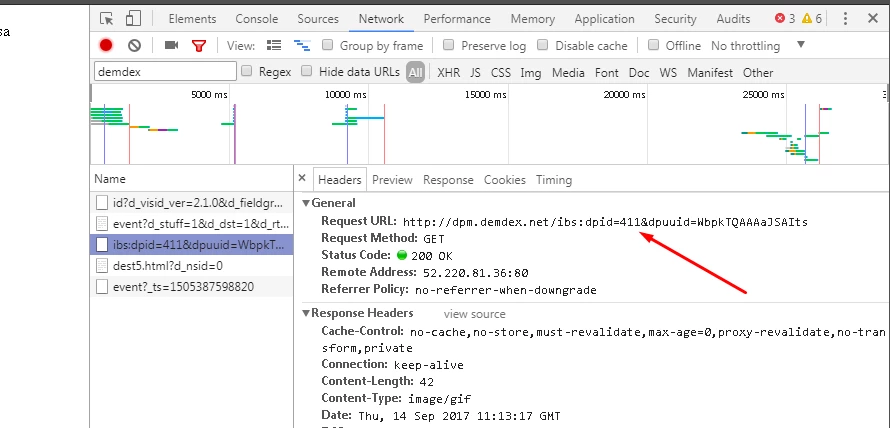Select the All filter type
Image resolution: width=890 pixels, height=428 pixels.
point(415,72)
